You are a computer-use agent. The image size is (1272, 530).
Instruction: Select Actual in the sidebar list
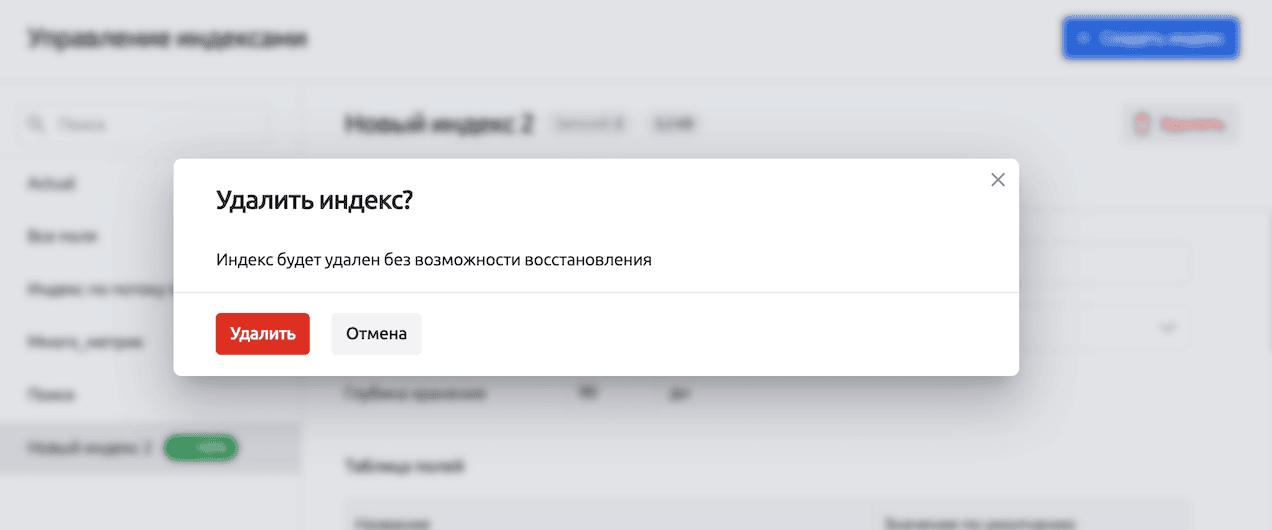tap(51, 184)
